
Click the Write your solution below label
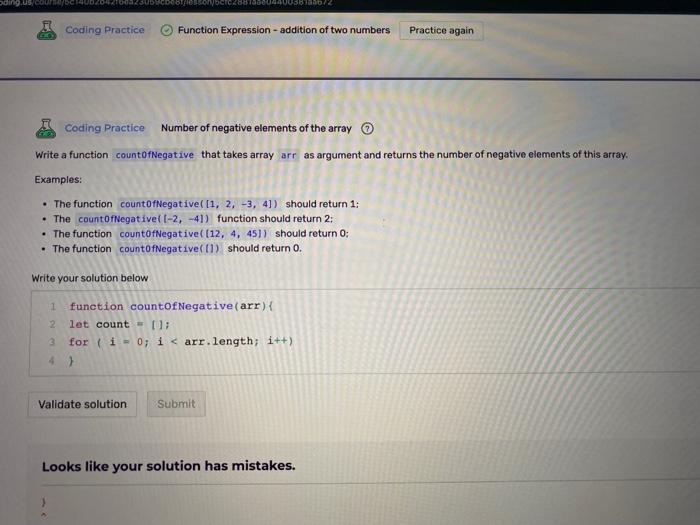90,278
